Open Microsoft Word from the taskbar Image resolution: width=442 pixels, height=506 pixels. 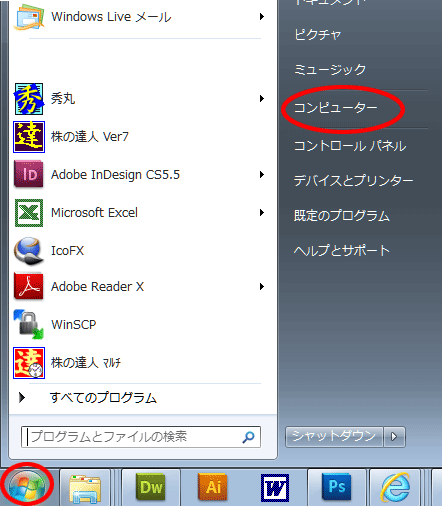pyautogui.click(x=275, y=488)
